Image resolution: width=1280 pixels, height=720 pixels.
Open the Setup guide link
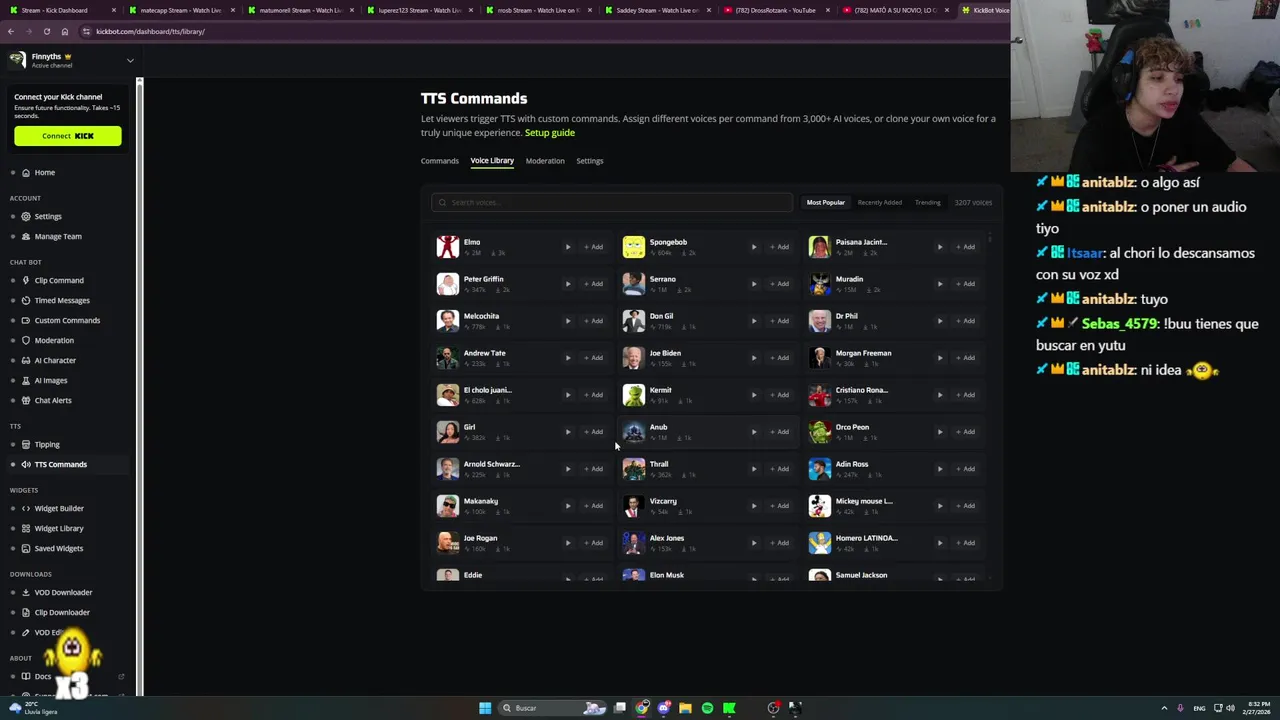point(549,133)
